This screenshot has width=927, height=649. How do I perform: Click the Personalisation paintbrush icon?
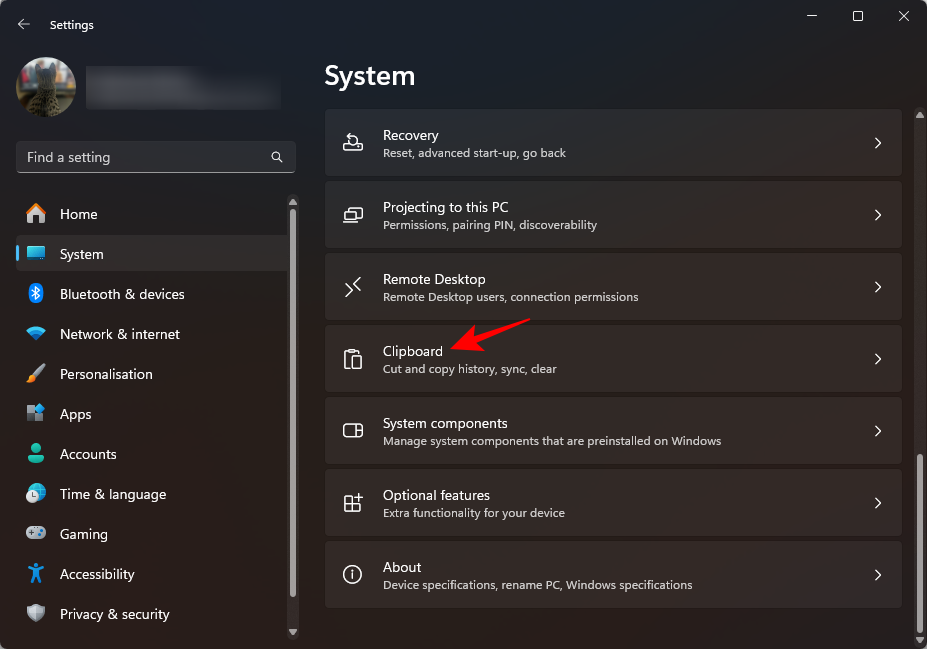click(x=36, y=374)
